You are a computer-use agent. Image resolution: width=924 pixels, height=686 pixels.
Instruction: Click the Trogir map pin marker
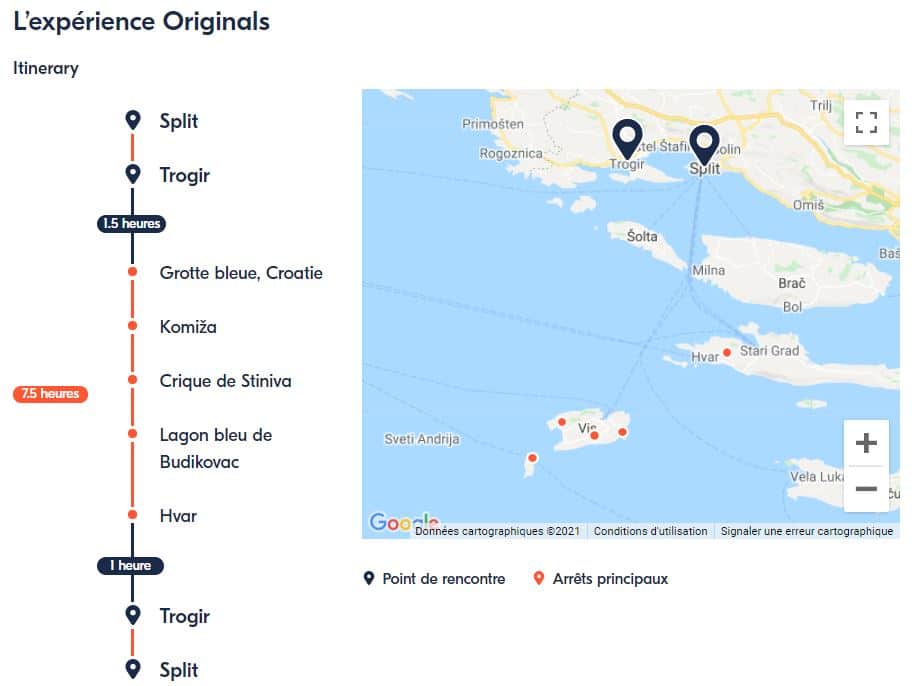click(627, 140)
